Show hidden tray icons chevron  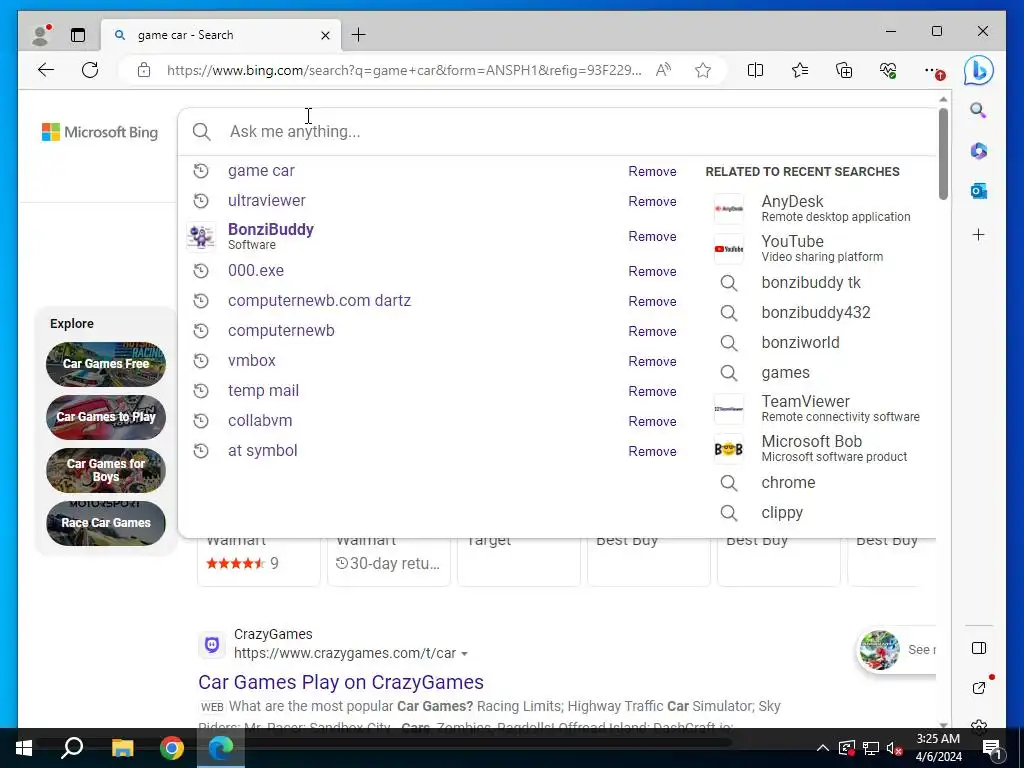coord(823,748)
